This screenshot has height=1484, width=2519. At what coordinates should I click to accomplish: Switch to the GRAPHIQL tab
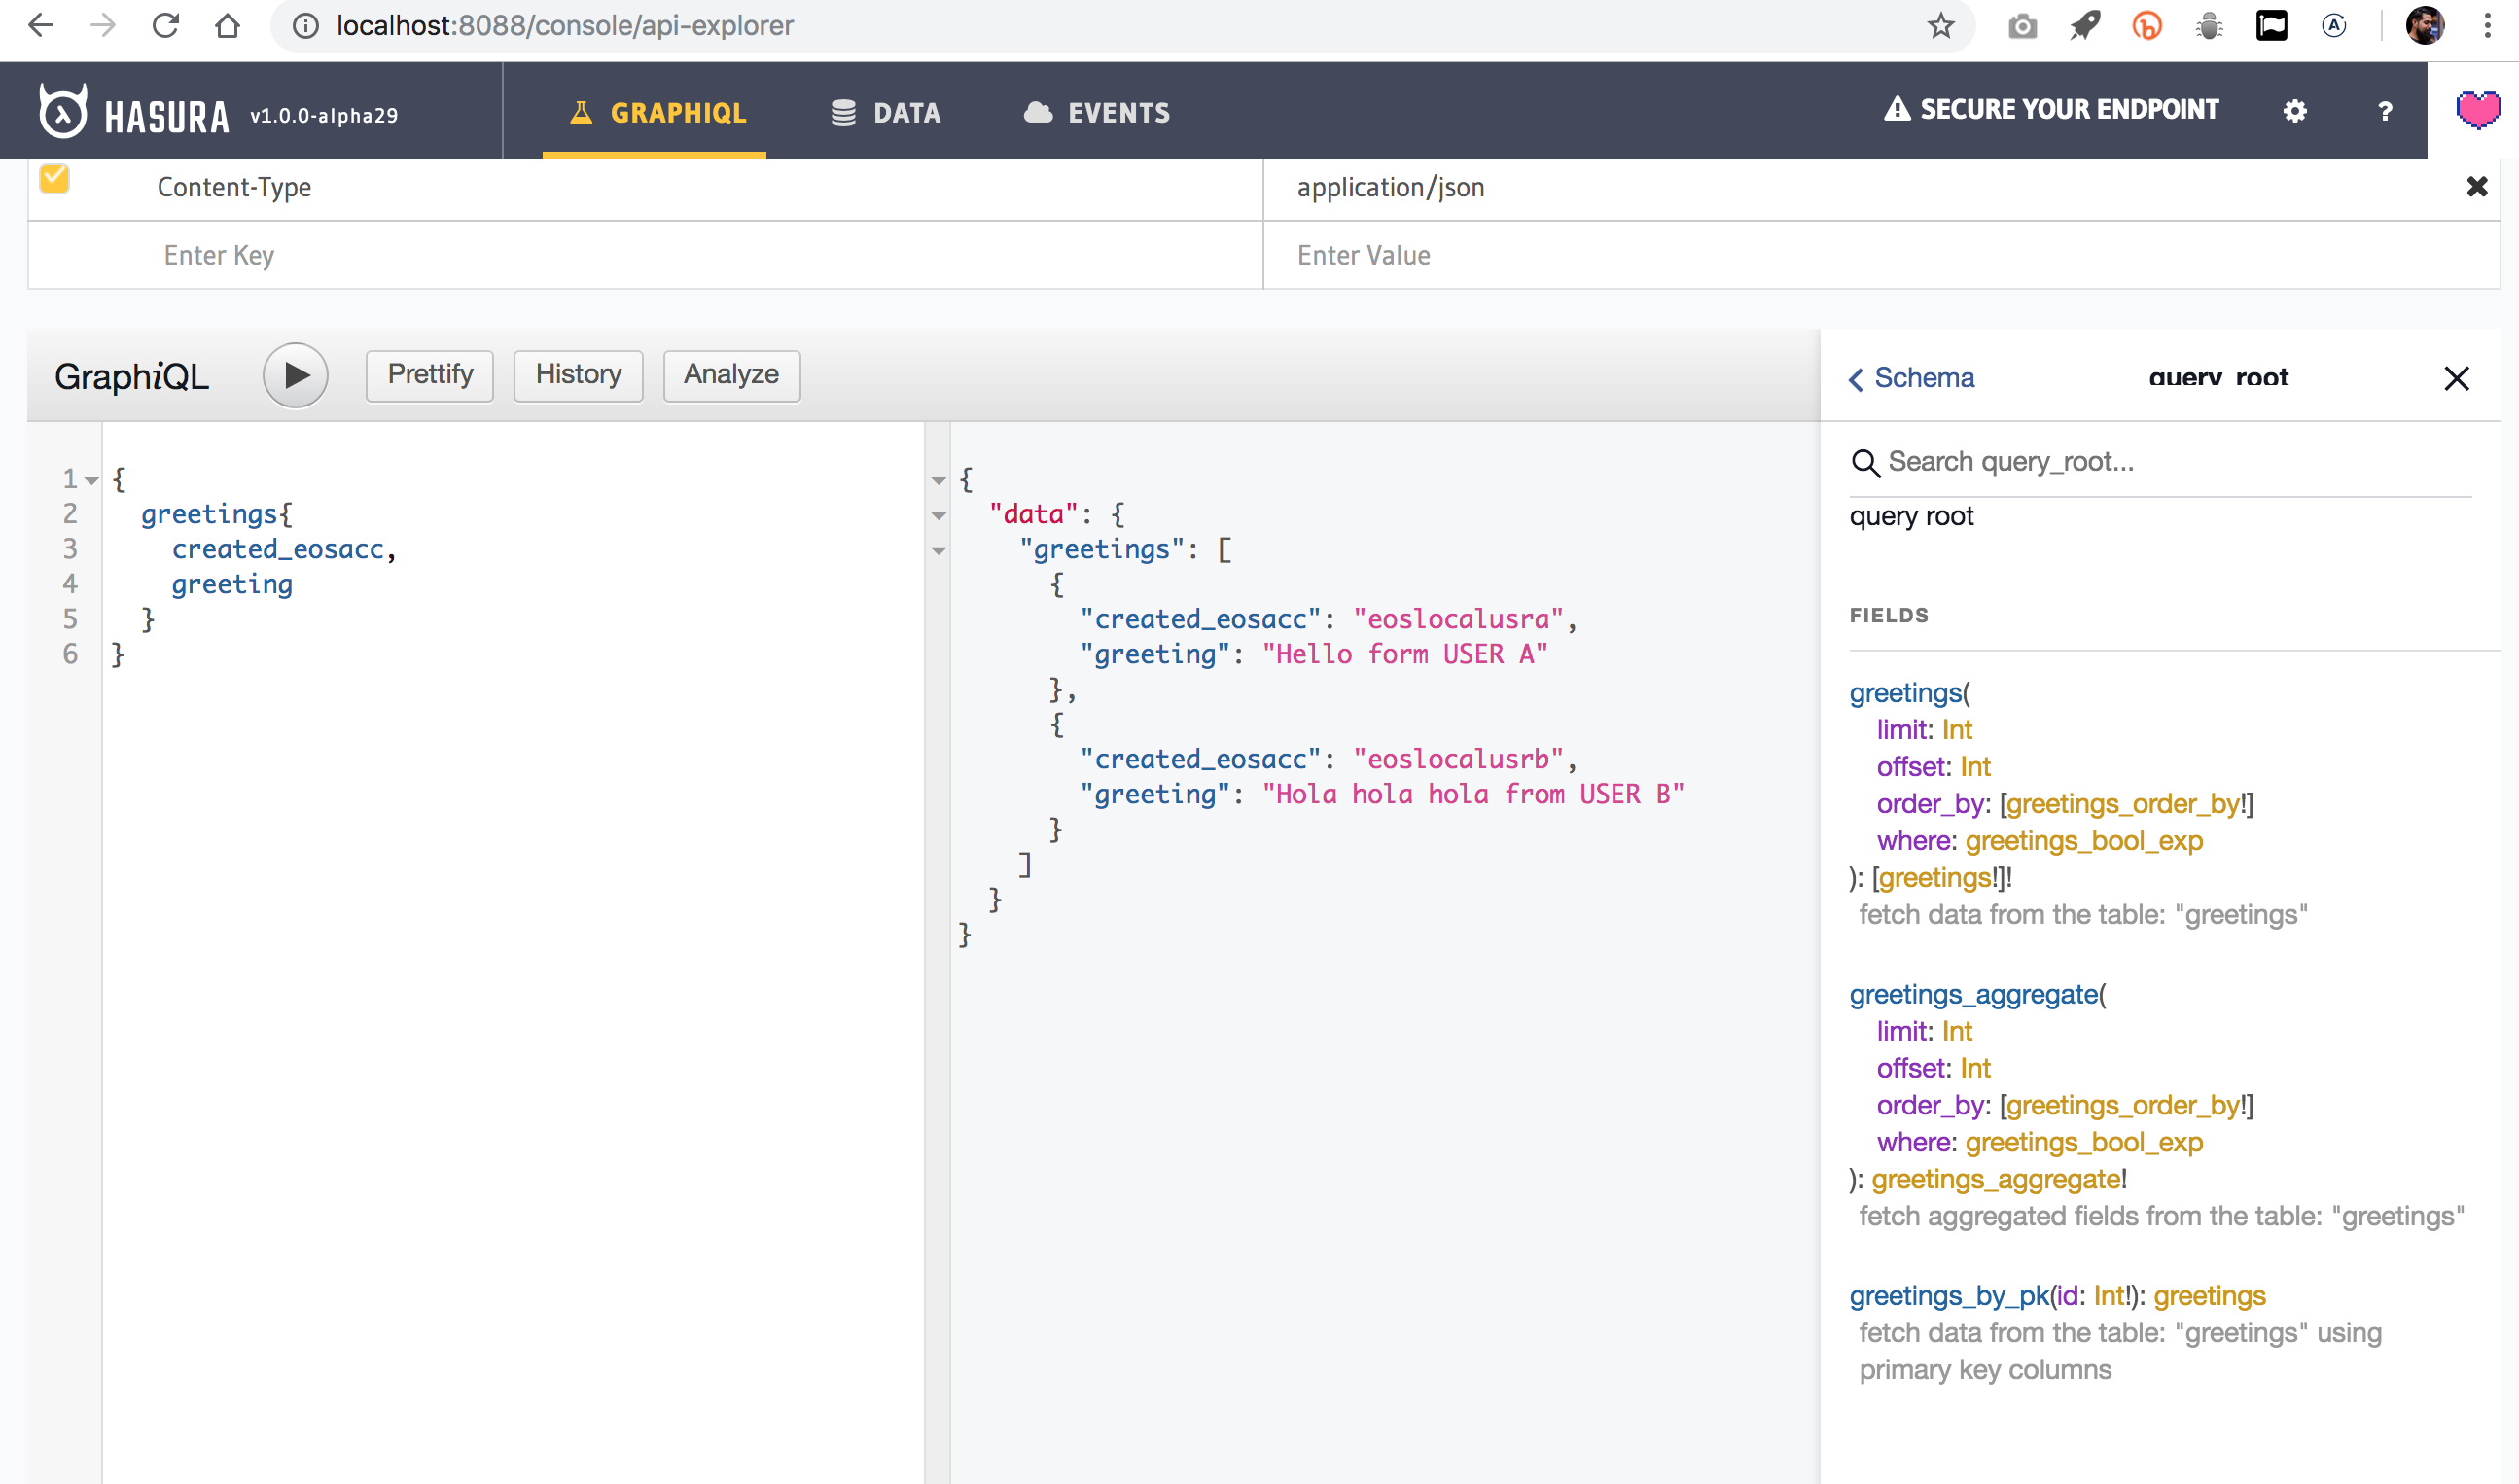click(656, 113)
